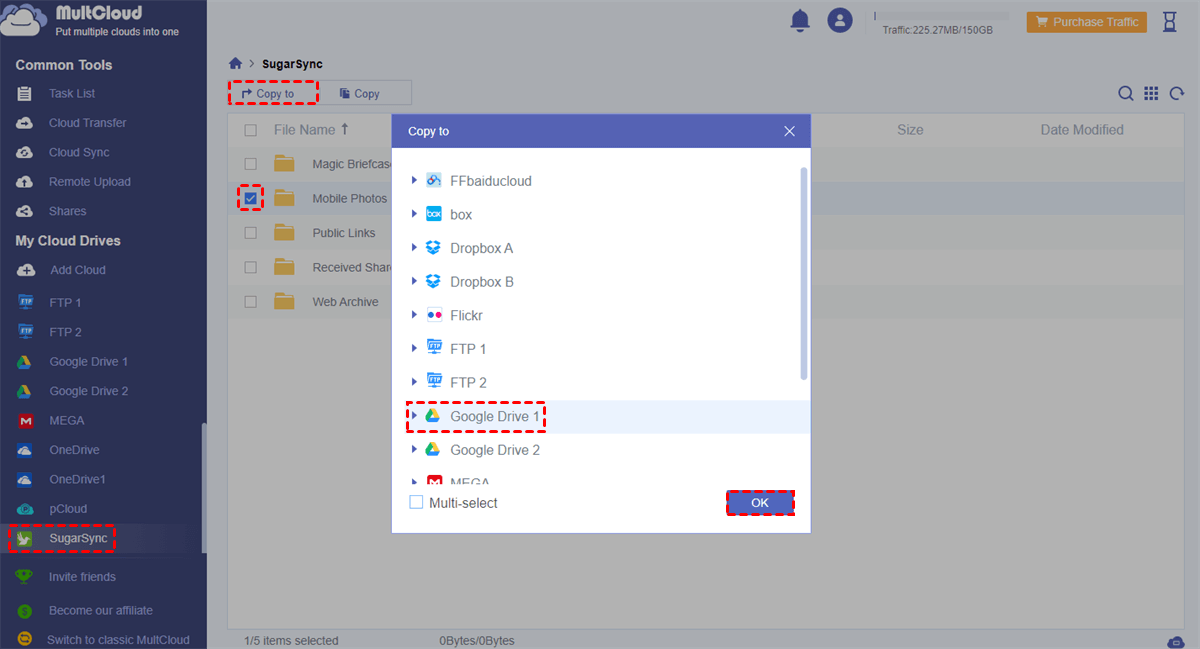
Task: Expand the Google Drive 2 tree arrow
Action: (415, 450)
